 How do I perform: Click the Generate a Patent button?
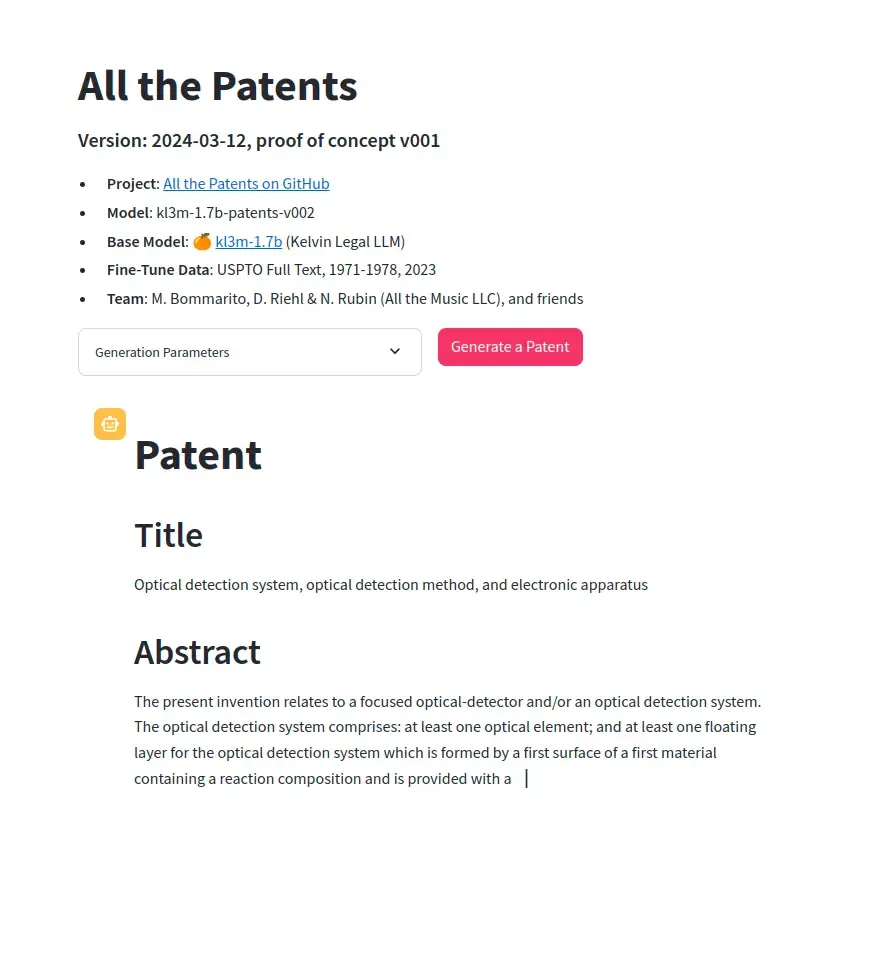pos(510,347)
